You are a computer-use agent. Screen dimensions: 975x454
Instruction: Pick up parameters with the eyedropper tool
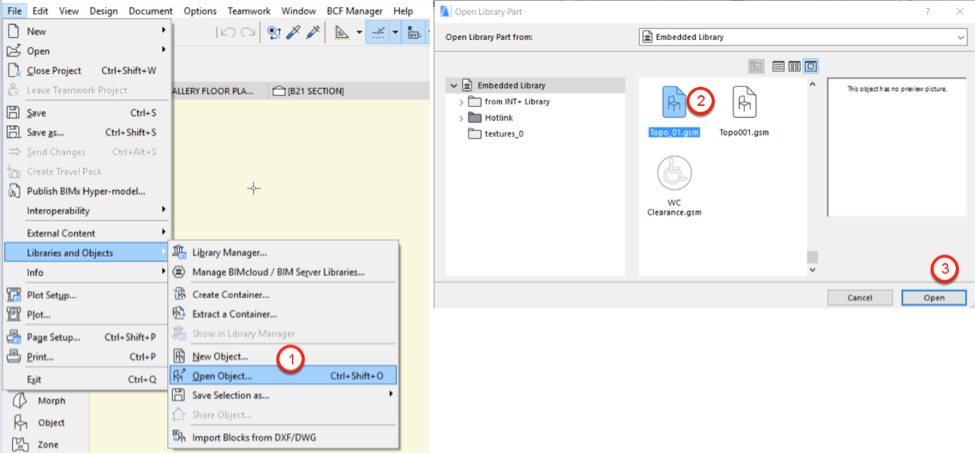pyautogui.click(x=293, y=32)
